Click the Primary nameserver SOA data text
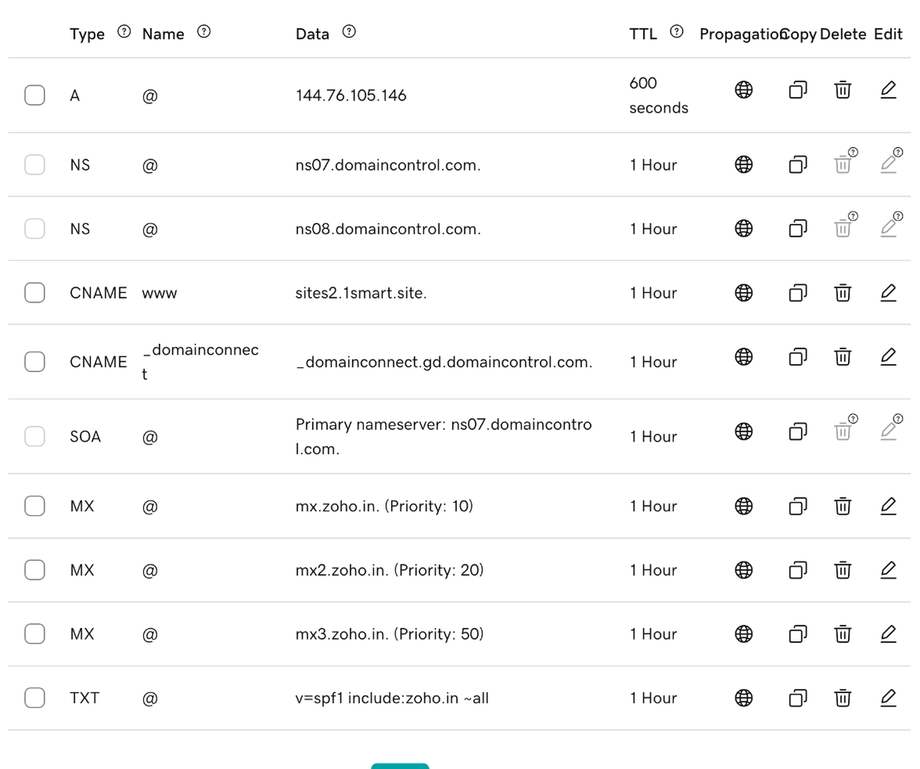Screen dimensions: 920x769 444,436
